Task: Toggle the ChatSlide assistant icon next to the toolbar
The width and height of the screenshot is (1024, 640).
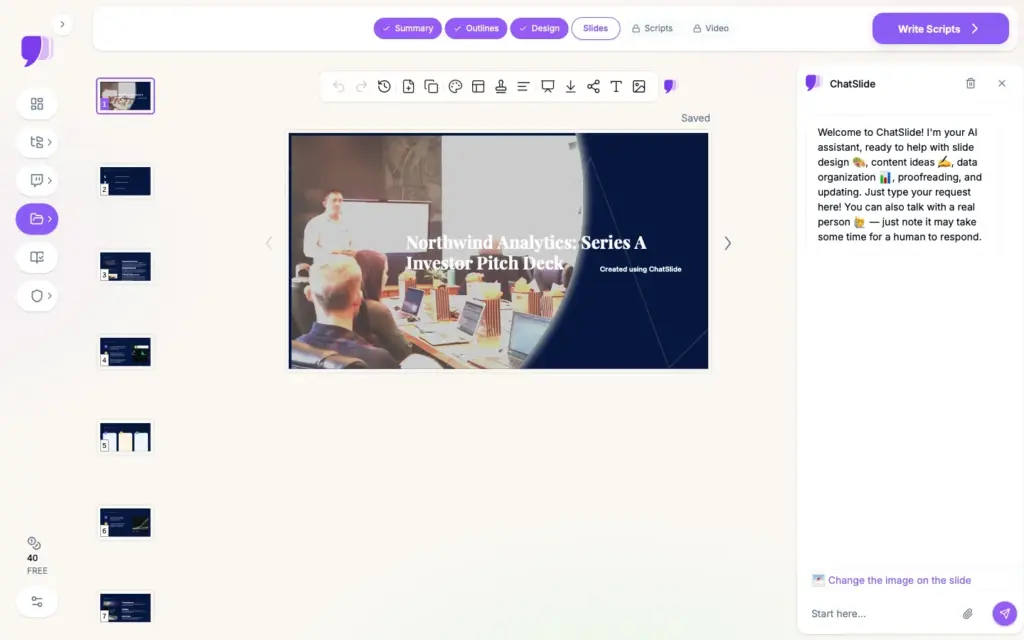Action: point(670,86)
